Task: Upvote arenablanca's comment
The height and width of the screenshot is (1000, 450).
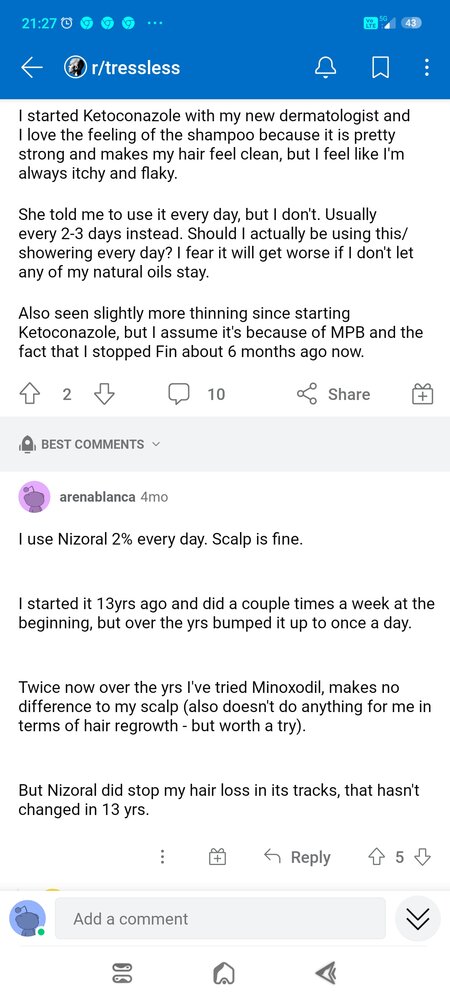Action: coord(375,857)
